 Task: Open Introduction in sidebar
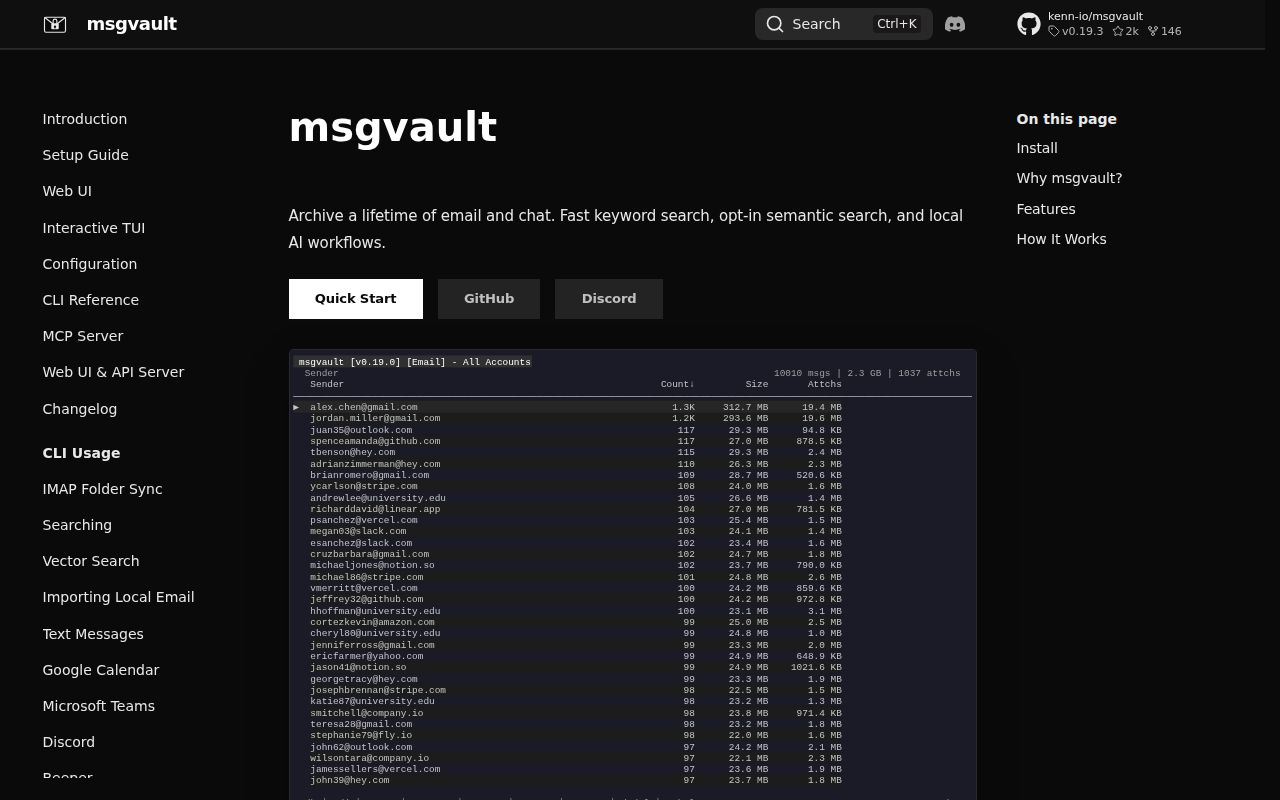coord(85,119)
